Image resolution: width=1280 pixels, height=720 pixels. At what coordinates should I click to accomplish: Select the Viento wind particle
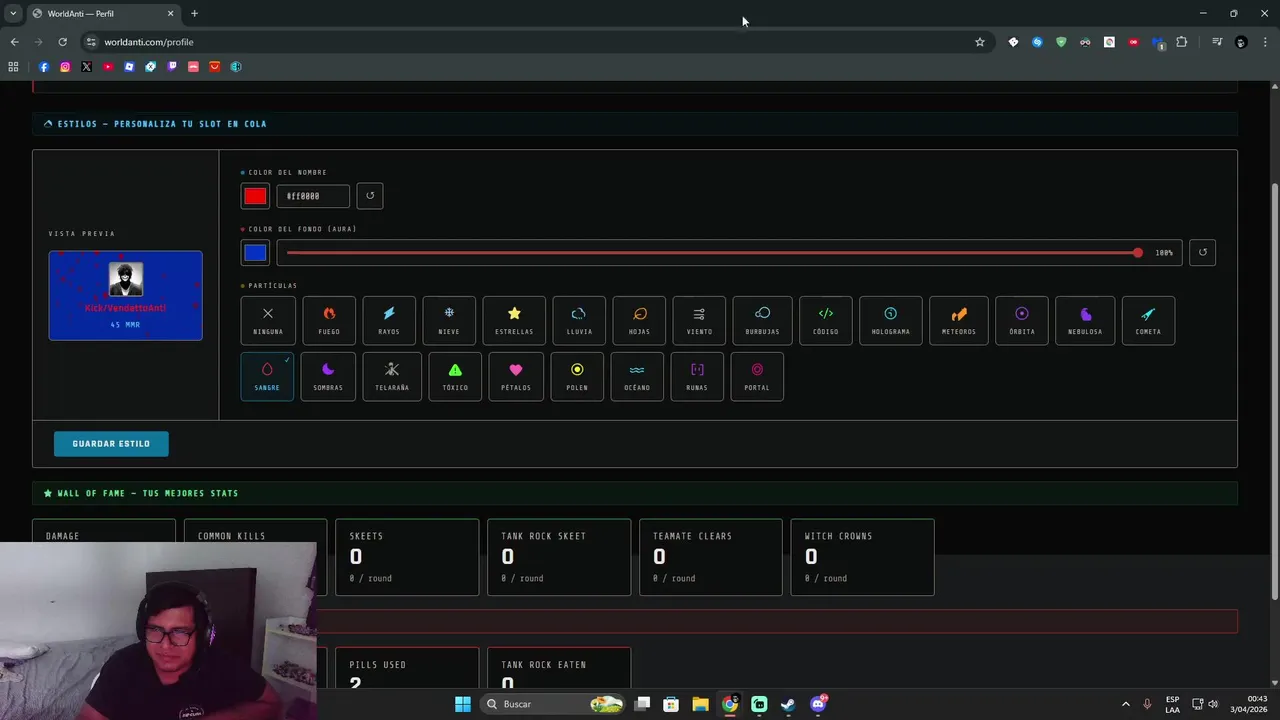tap(699, 320)
